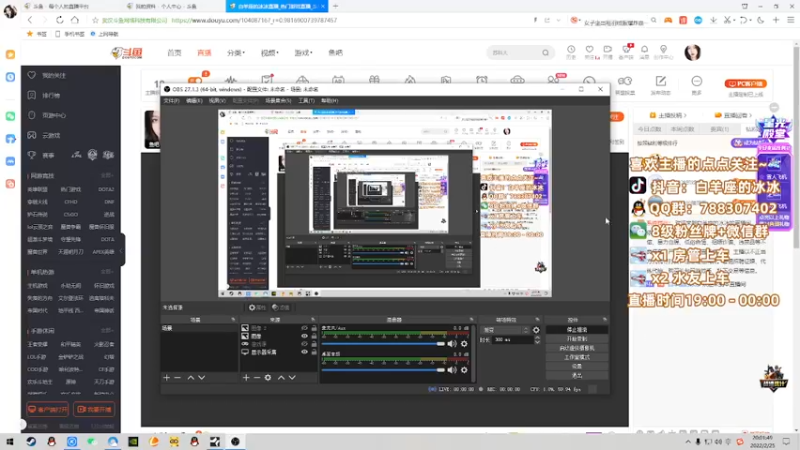Viewport: 800px width, 450px height.
Task: Open the scene transition type dropdown
Action: pos(505,330)
